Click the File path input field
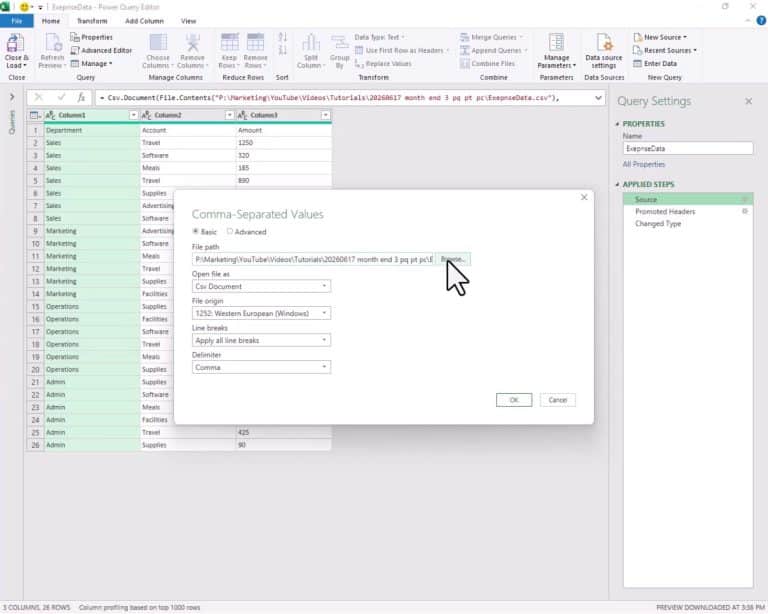The image size is (768, 614). coord(313,260)
